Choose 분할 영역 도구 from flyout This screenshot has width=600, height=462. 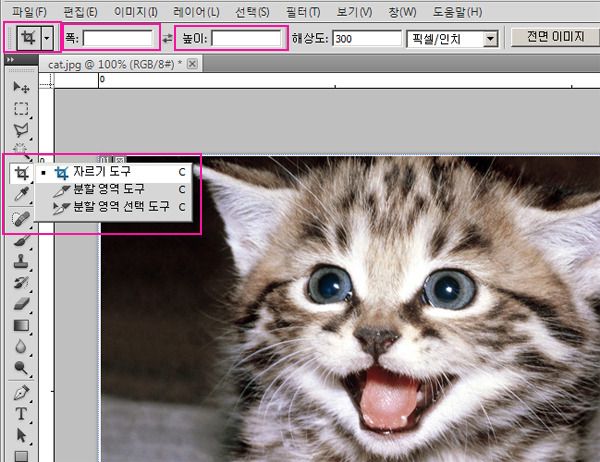[x=114, y=189]
